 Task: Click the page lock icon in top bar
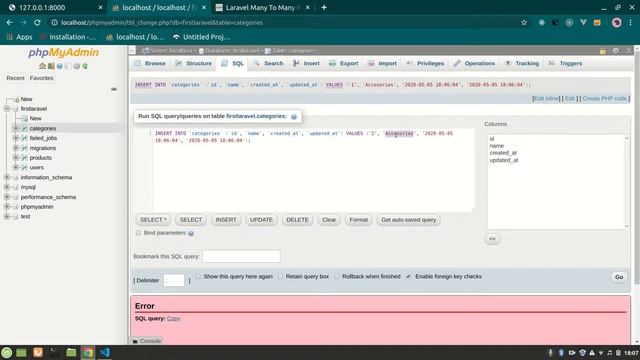click(603, 51)
